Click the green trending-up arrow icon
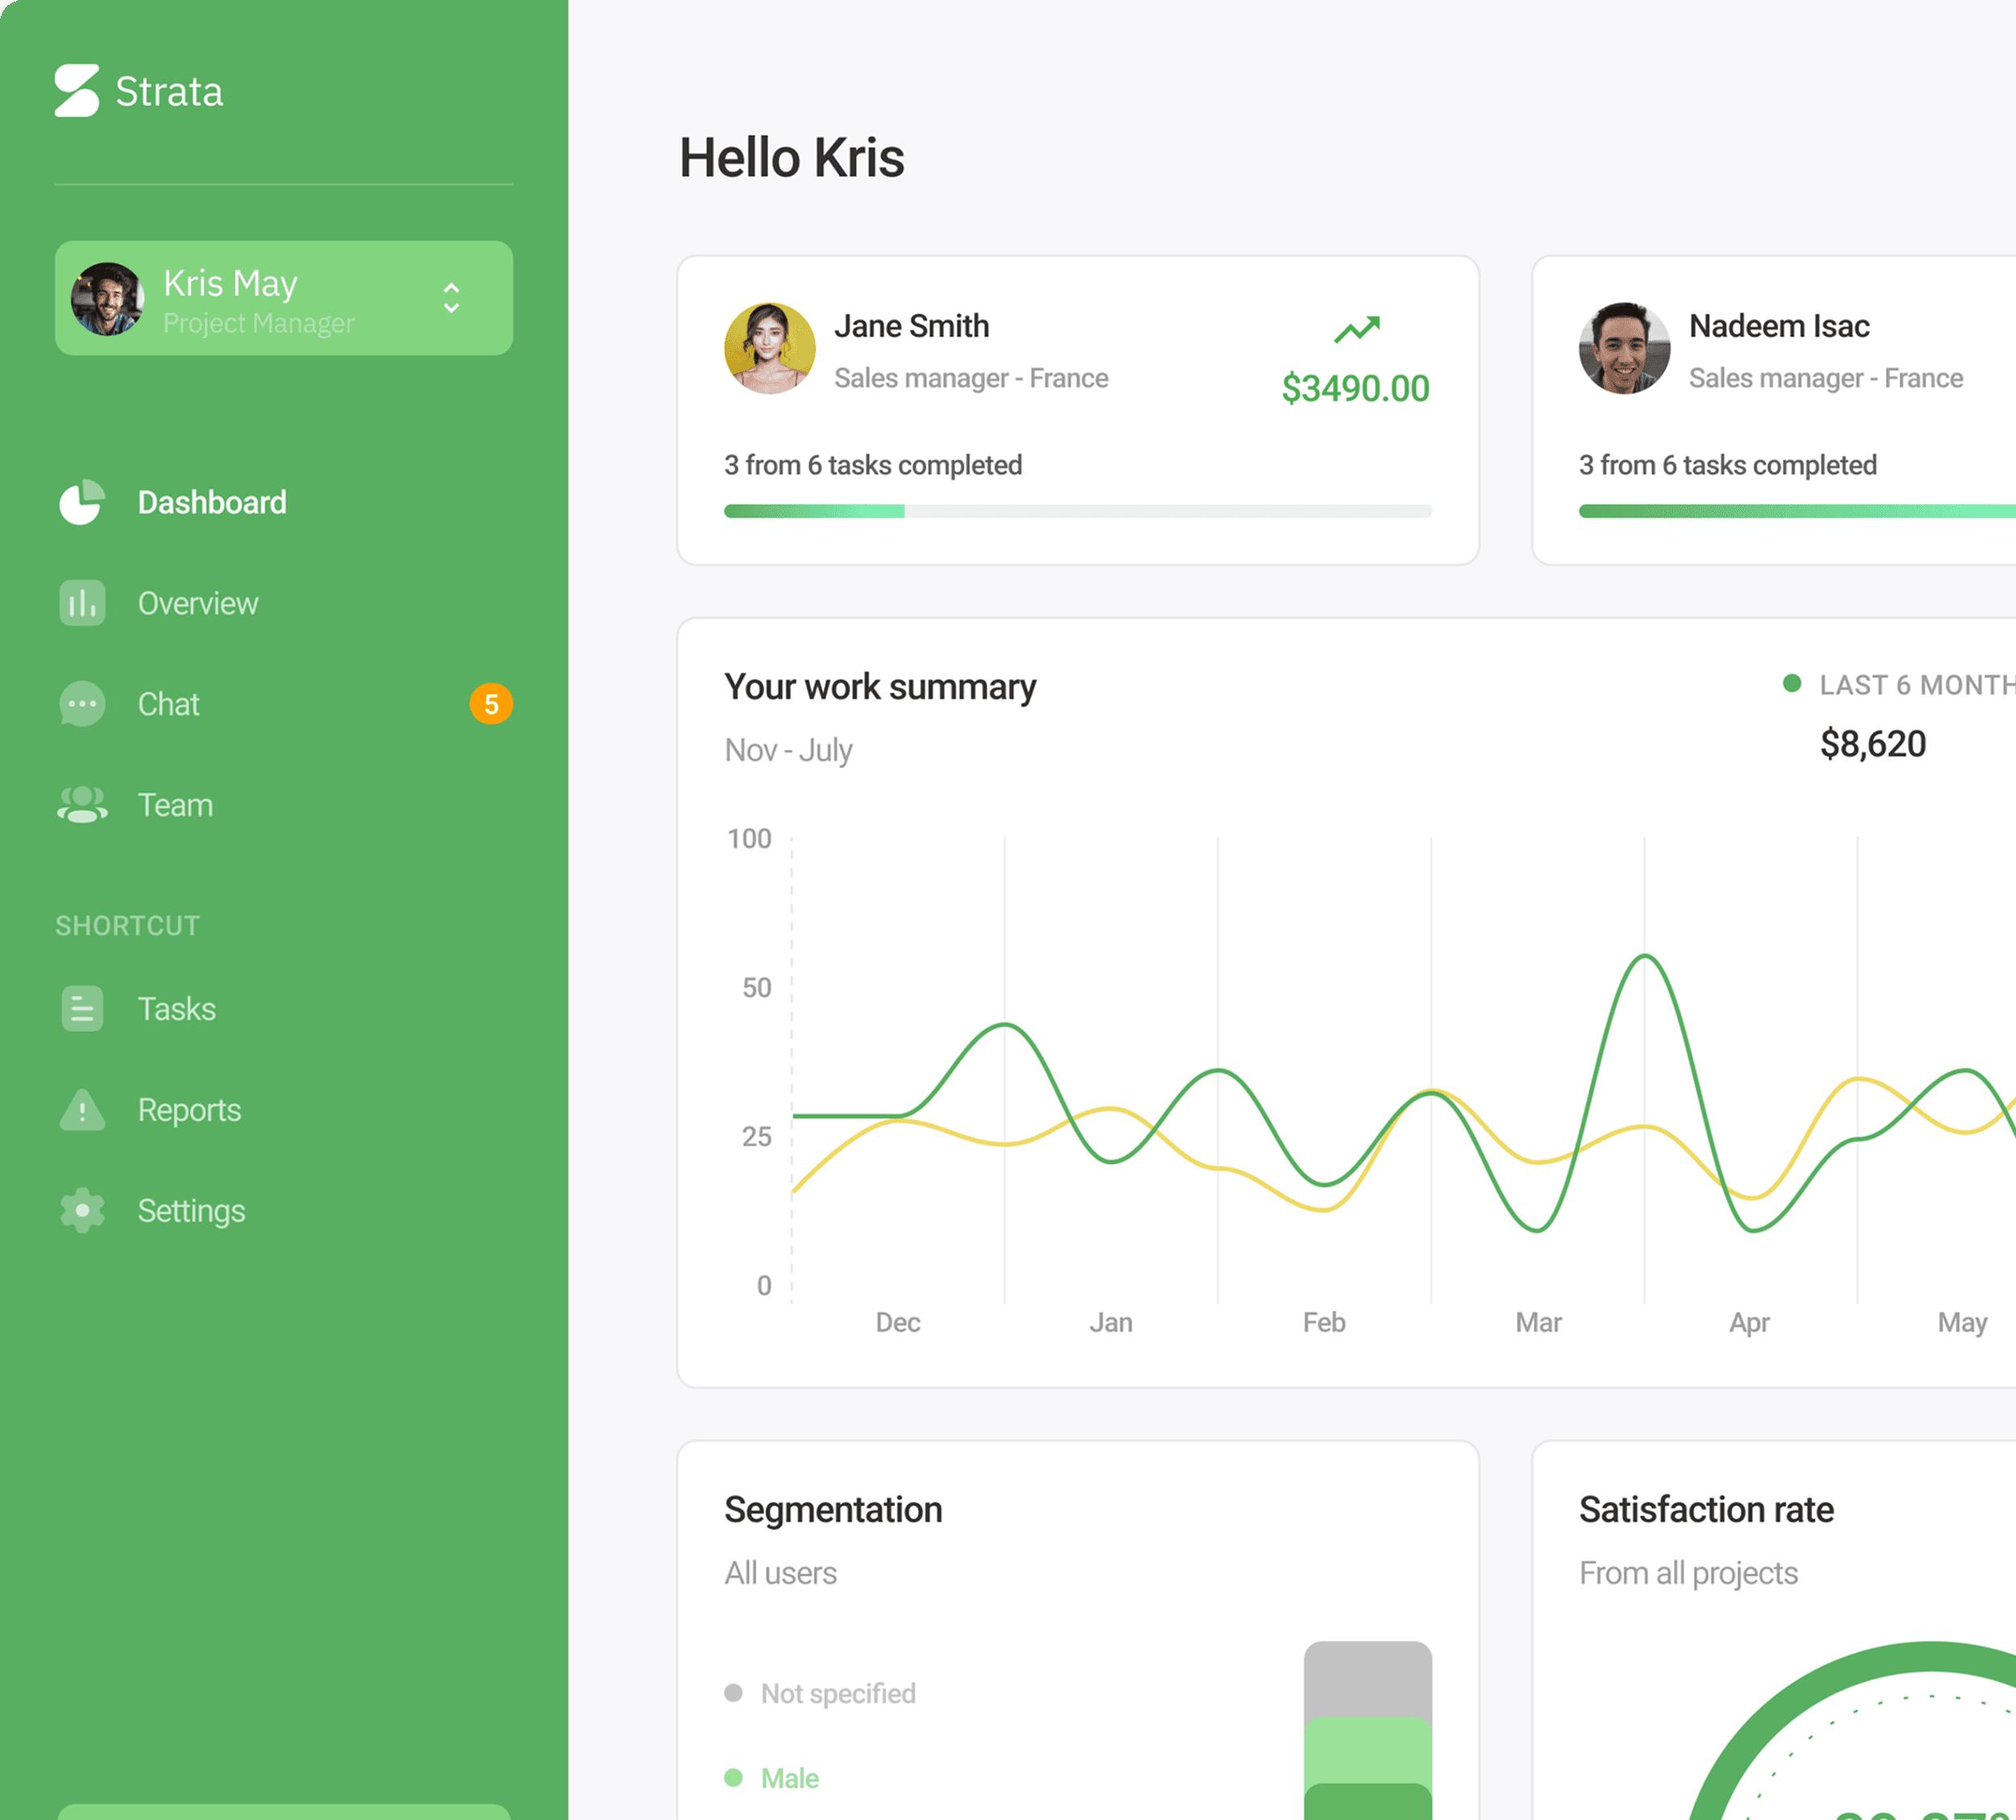Screen dimensions: 2016x1820 coord(1357,329)
